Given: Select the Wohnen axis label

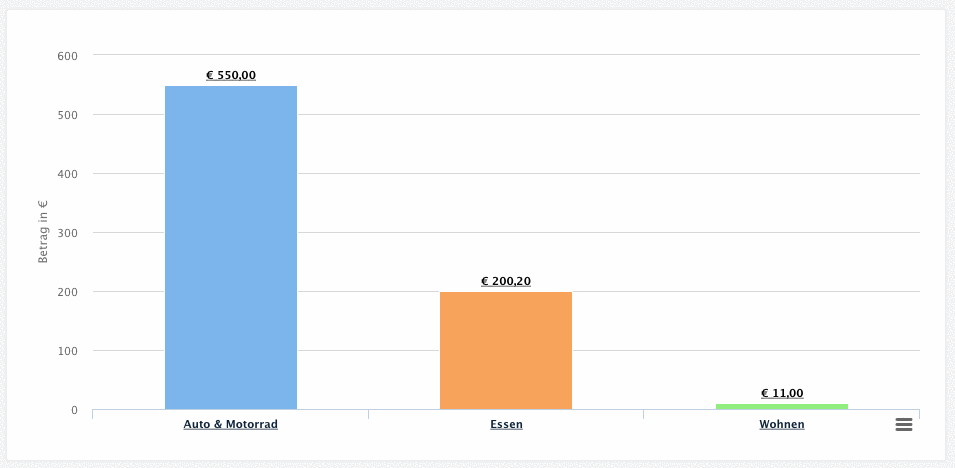Looking at the screenshot, I should 782,424.
